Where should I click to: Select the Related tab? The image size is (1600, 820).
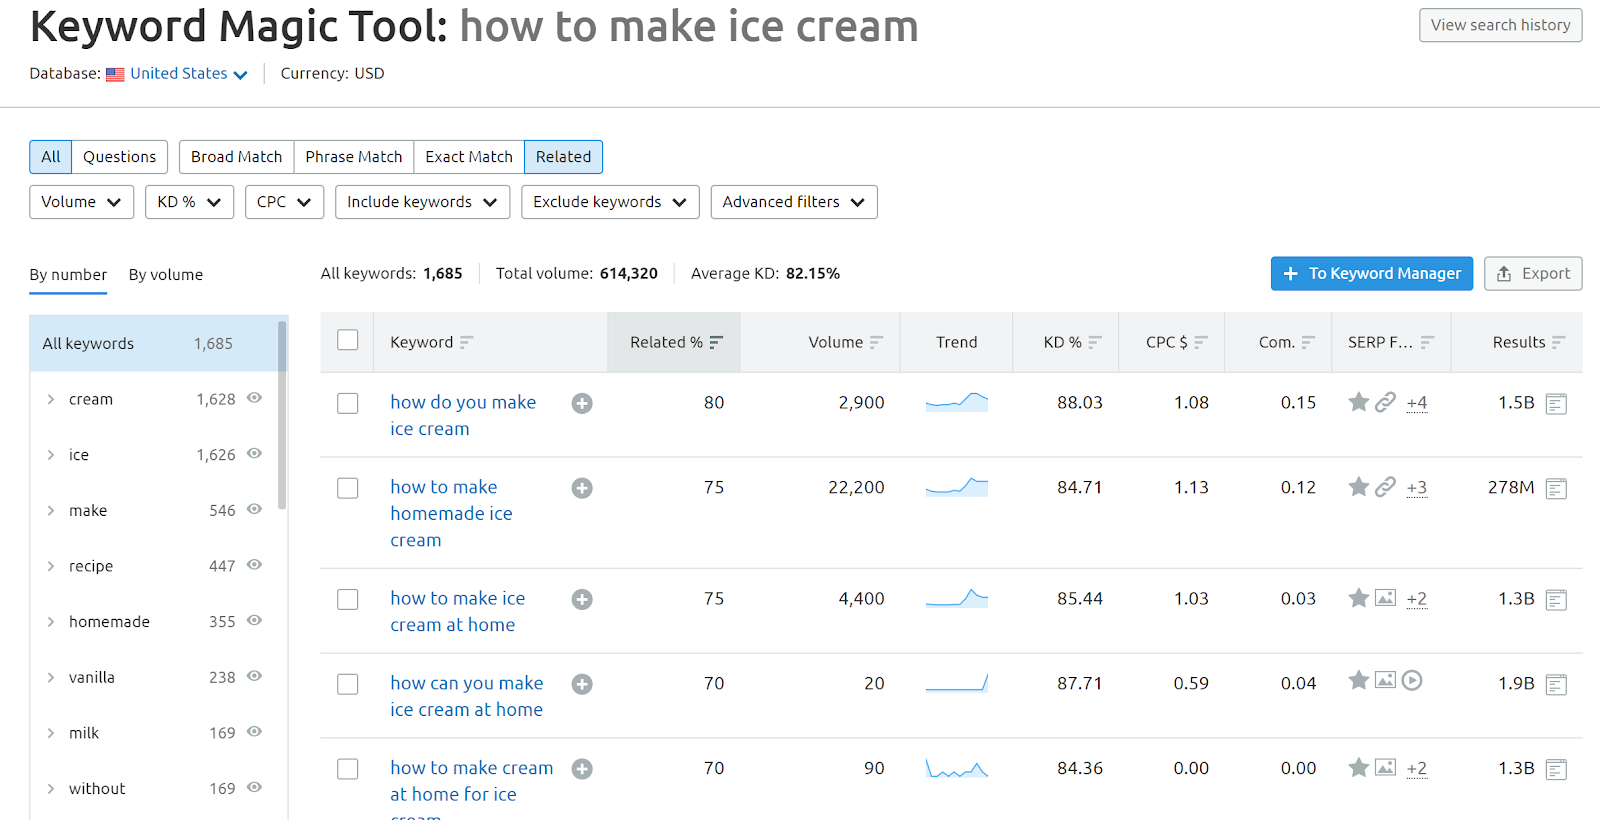pos(563,157)
